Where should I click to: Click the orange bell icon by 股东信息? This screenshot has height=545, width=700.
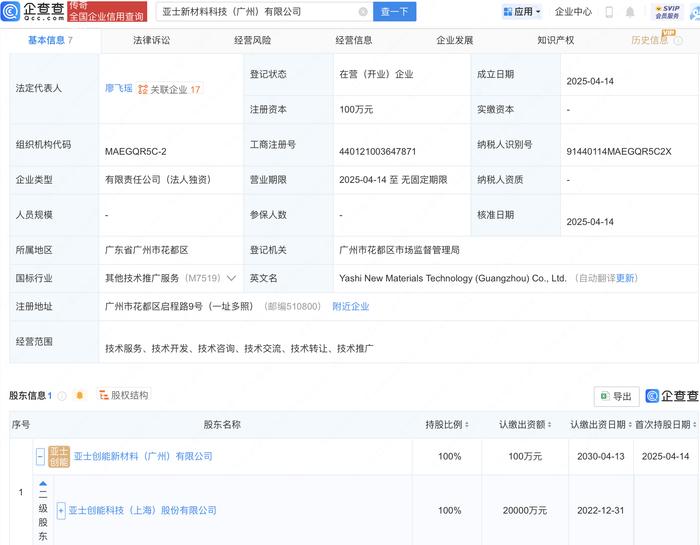point(80,395)
